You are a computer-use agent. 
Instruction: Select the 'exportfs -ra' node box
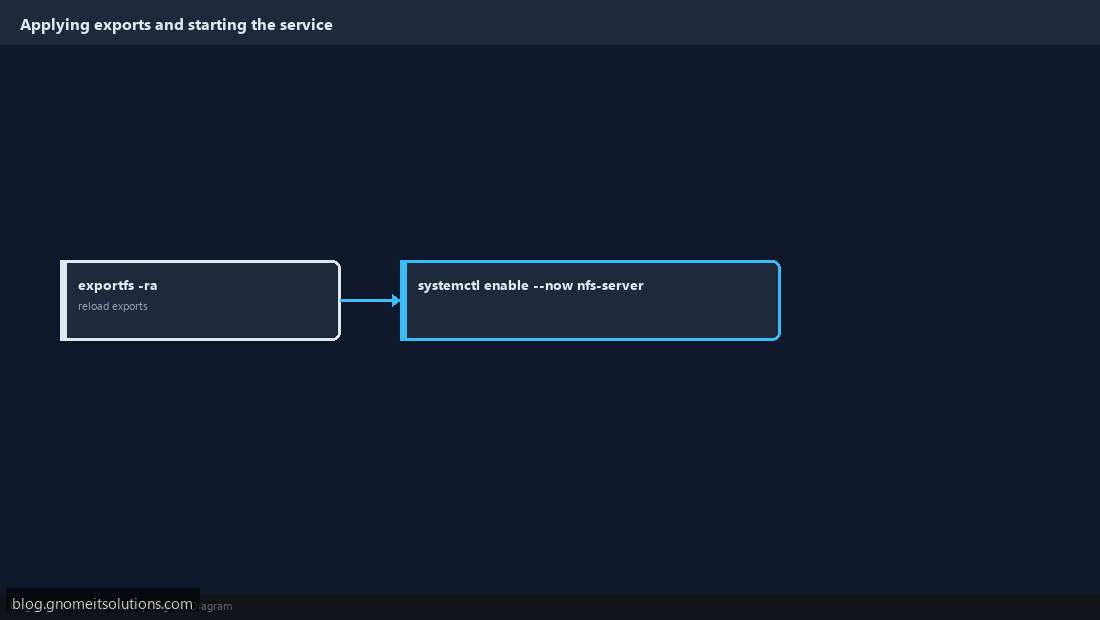point(201,301)
